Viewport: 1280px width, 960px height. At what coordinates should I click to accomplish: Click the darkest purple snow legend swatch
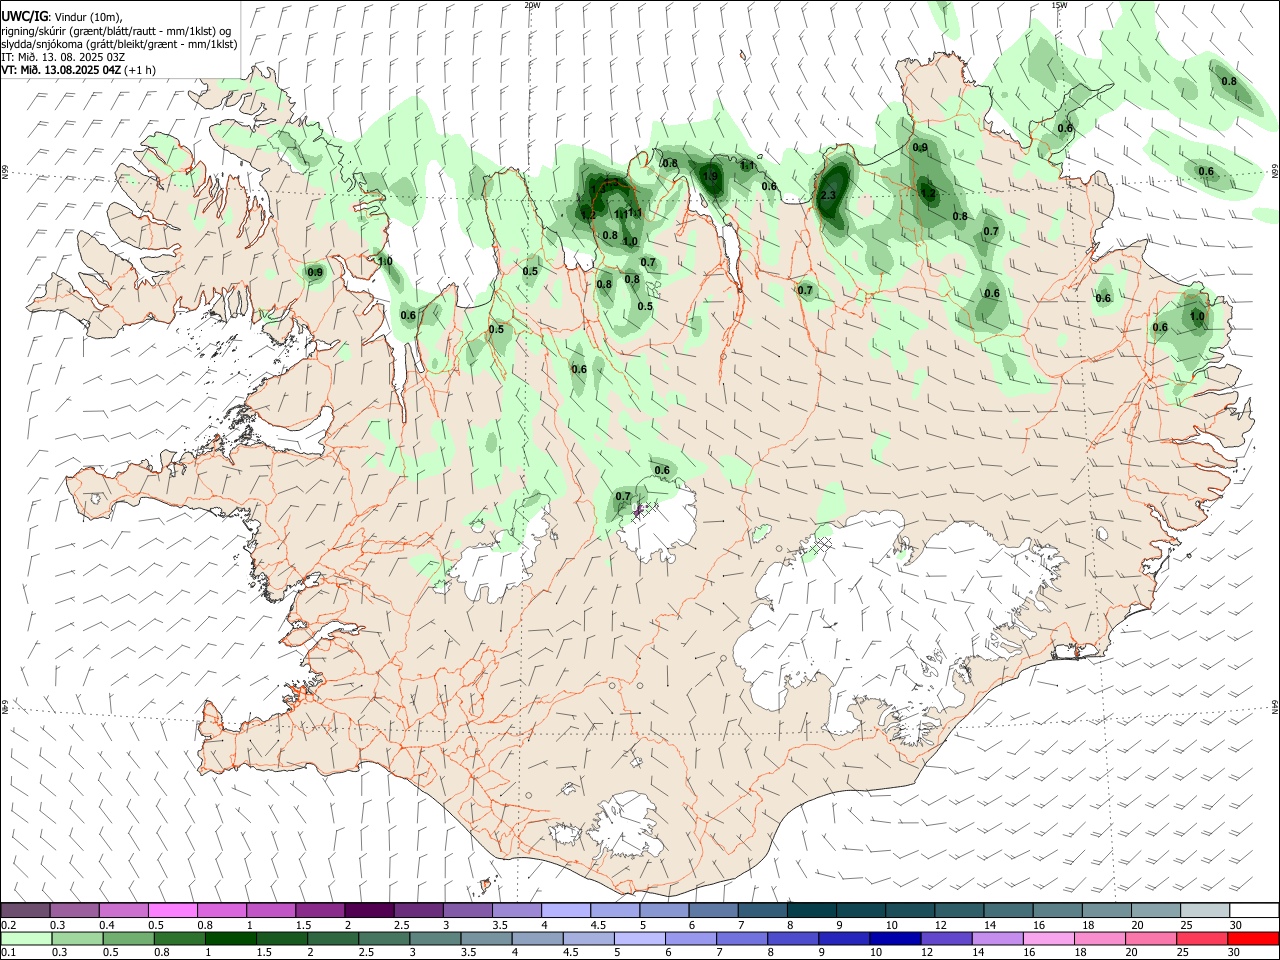369,910
